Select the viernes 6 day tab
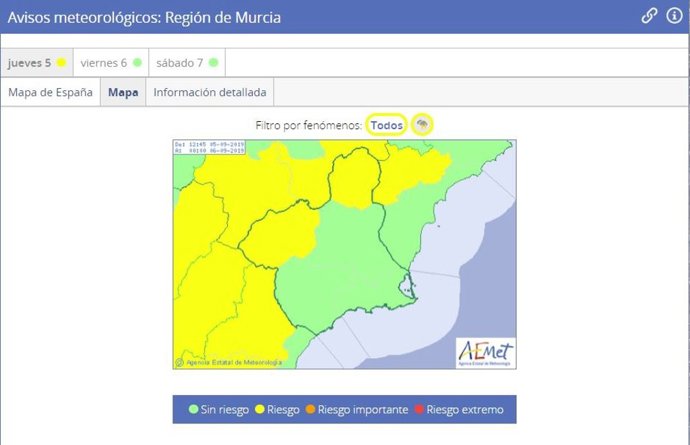The height and width of the screenshot is (445, 690). 111,63
